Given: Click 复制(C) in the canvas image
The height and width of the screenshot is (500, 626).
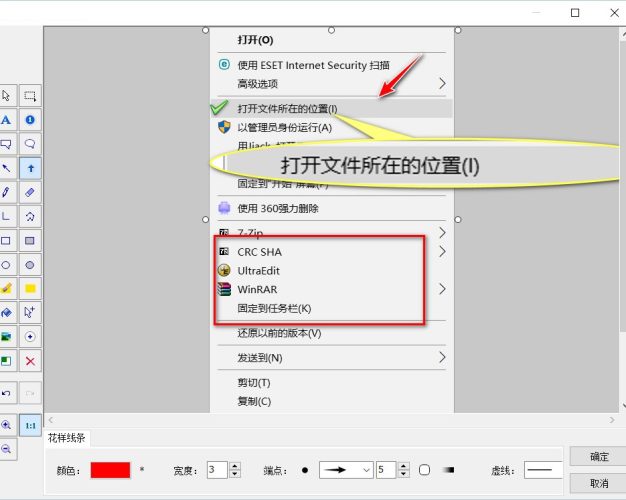Looking at the screenshot, I should coord(254,401).
